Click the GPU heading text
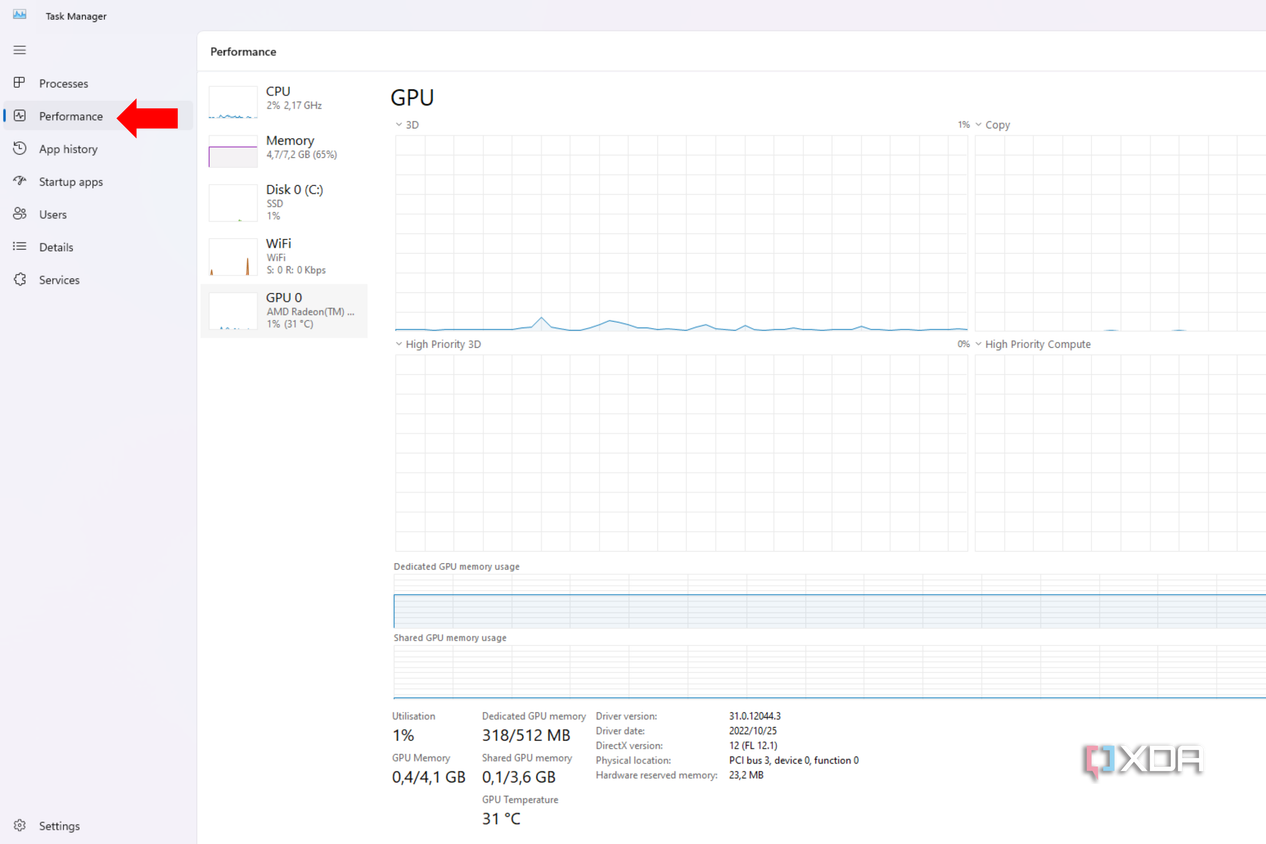 [412, 98]
